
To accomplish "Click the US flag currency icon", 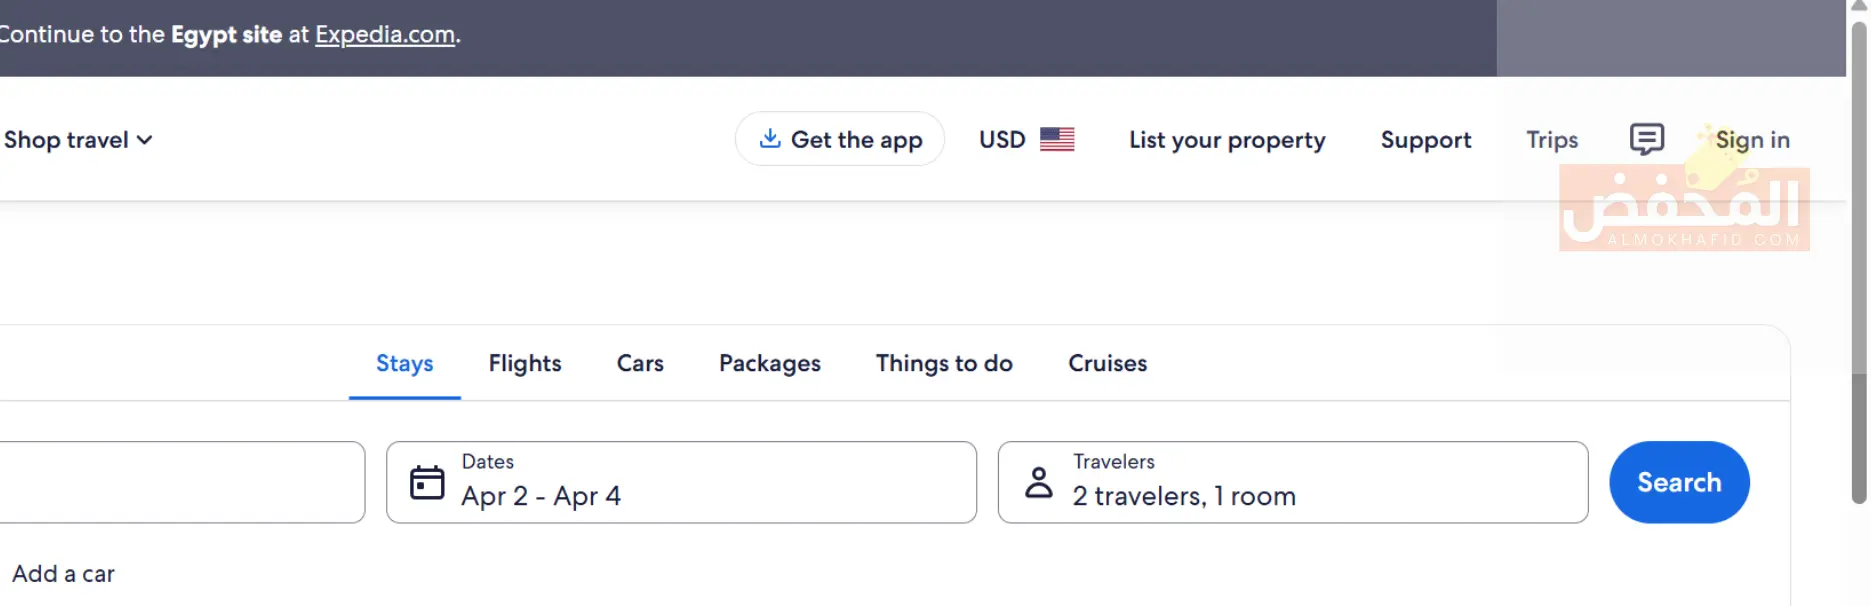I will (1057, 139).
